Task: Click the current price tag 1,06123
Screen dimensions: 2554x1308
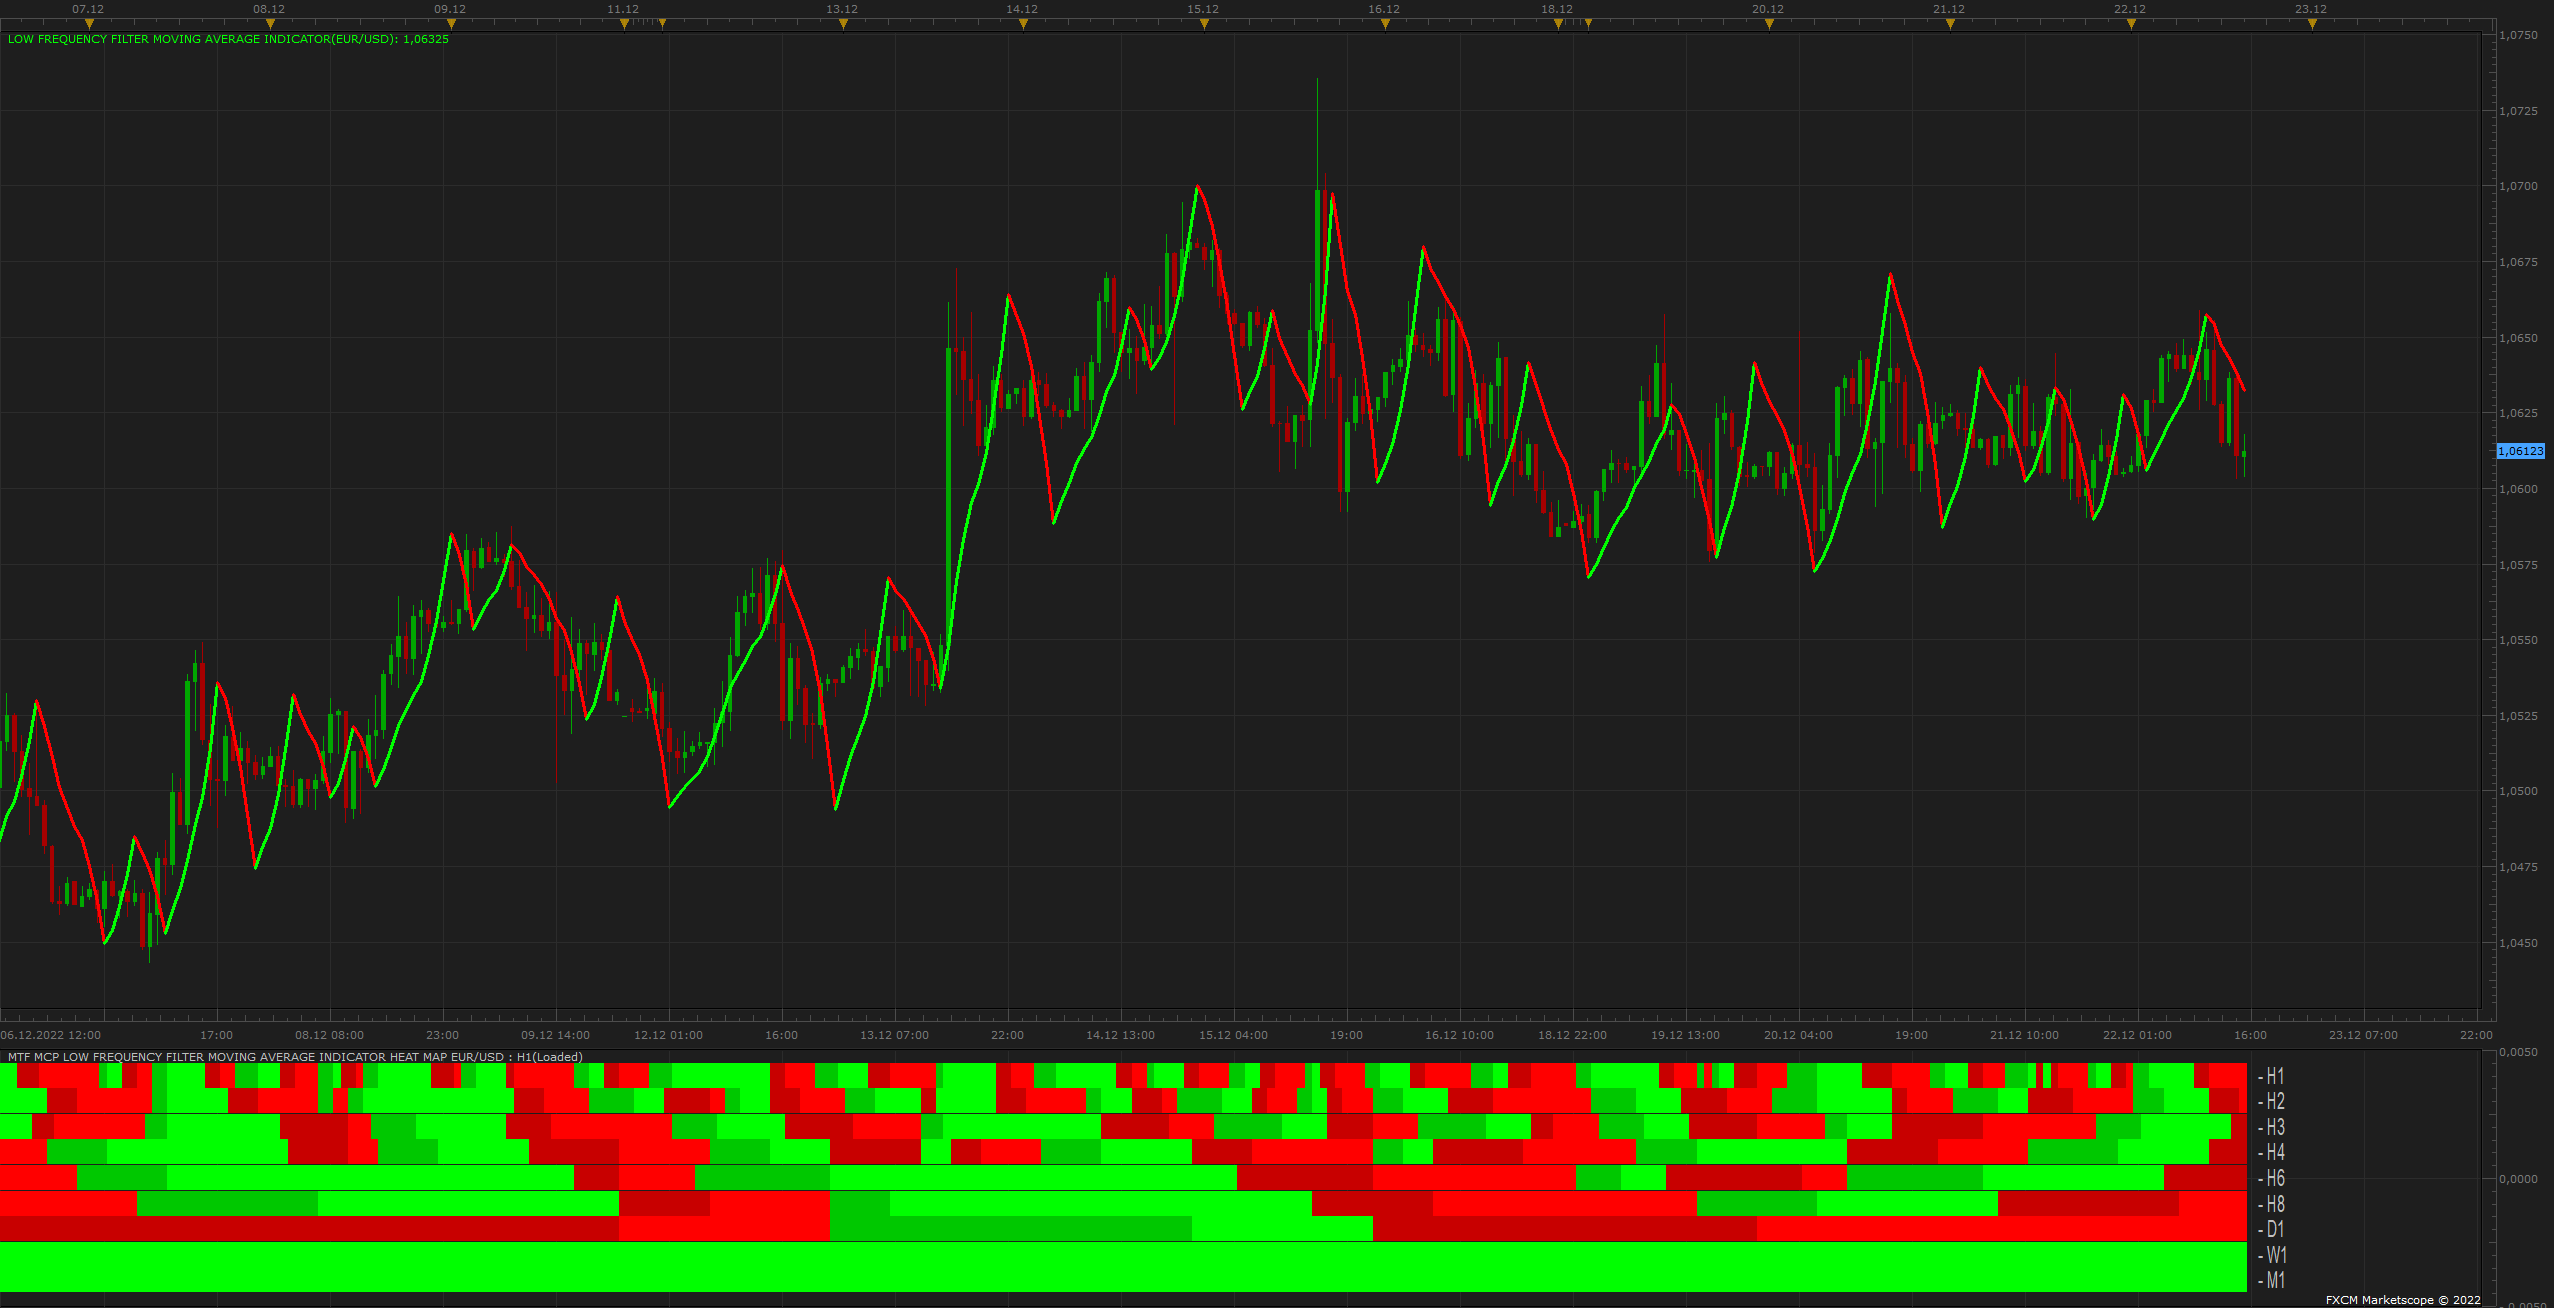Action: (2520, 451)
